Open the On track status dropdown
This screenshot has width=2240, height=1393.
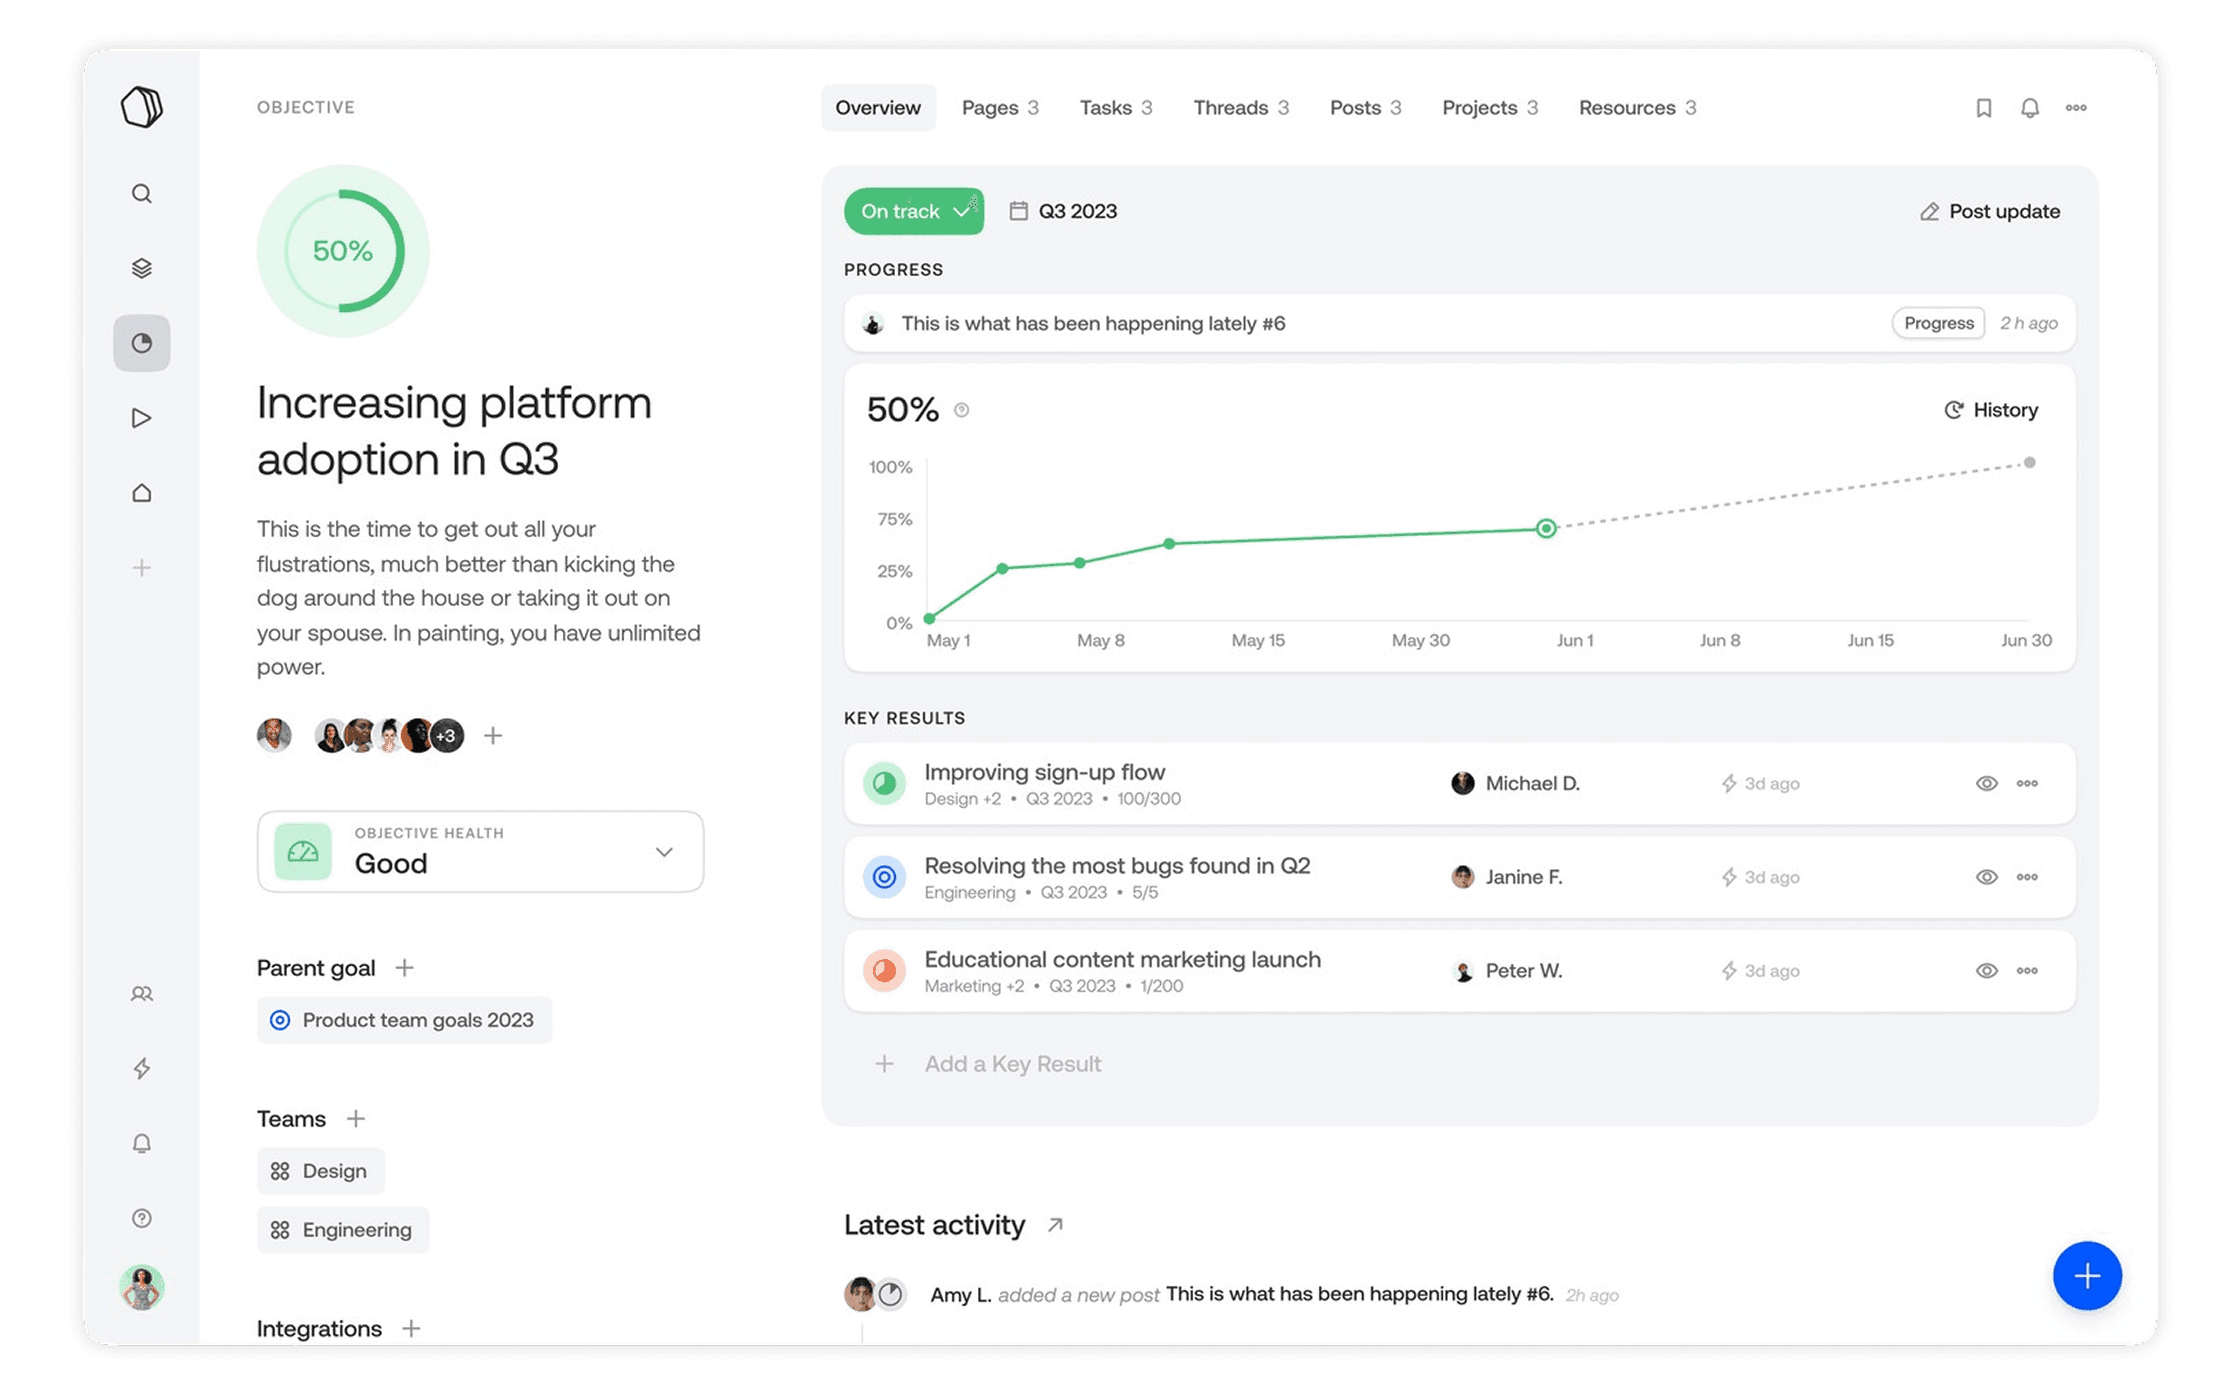[914, 211]
